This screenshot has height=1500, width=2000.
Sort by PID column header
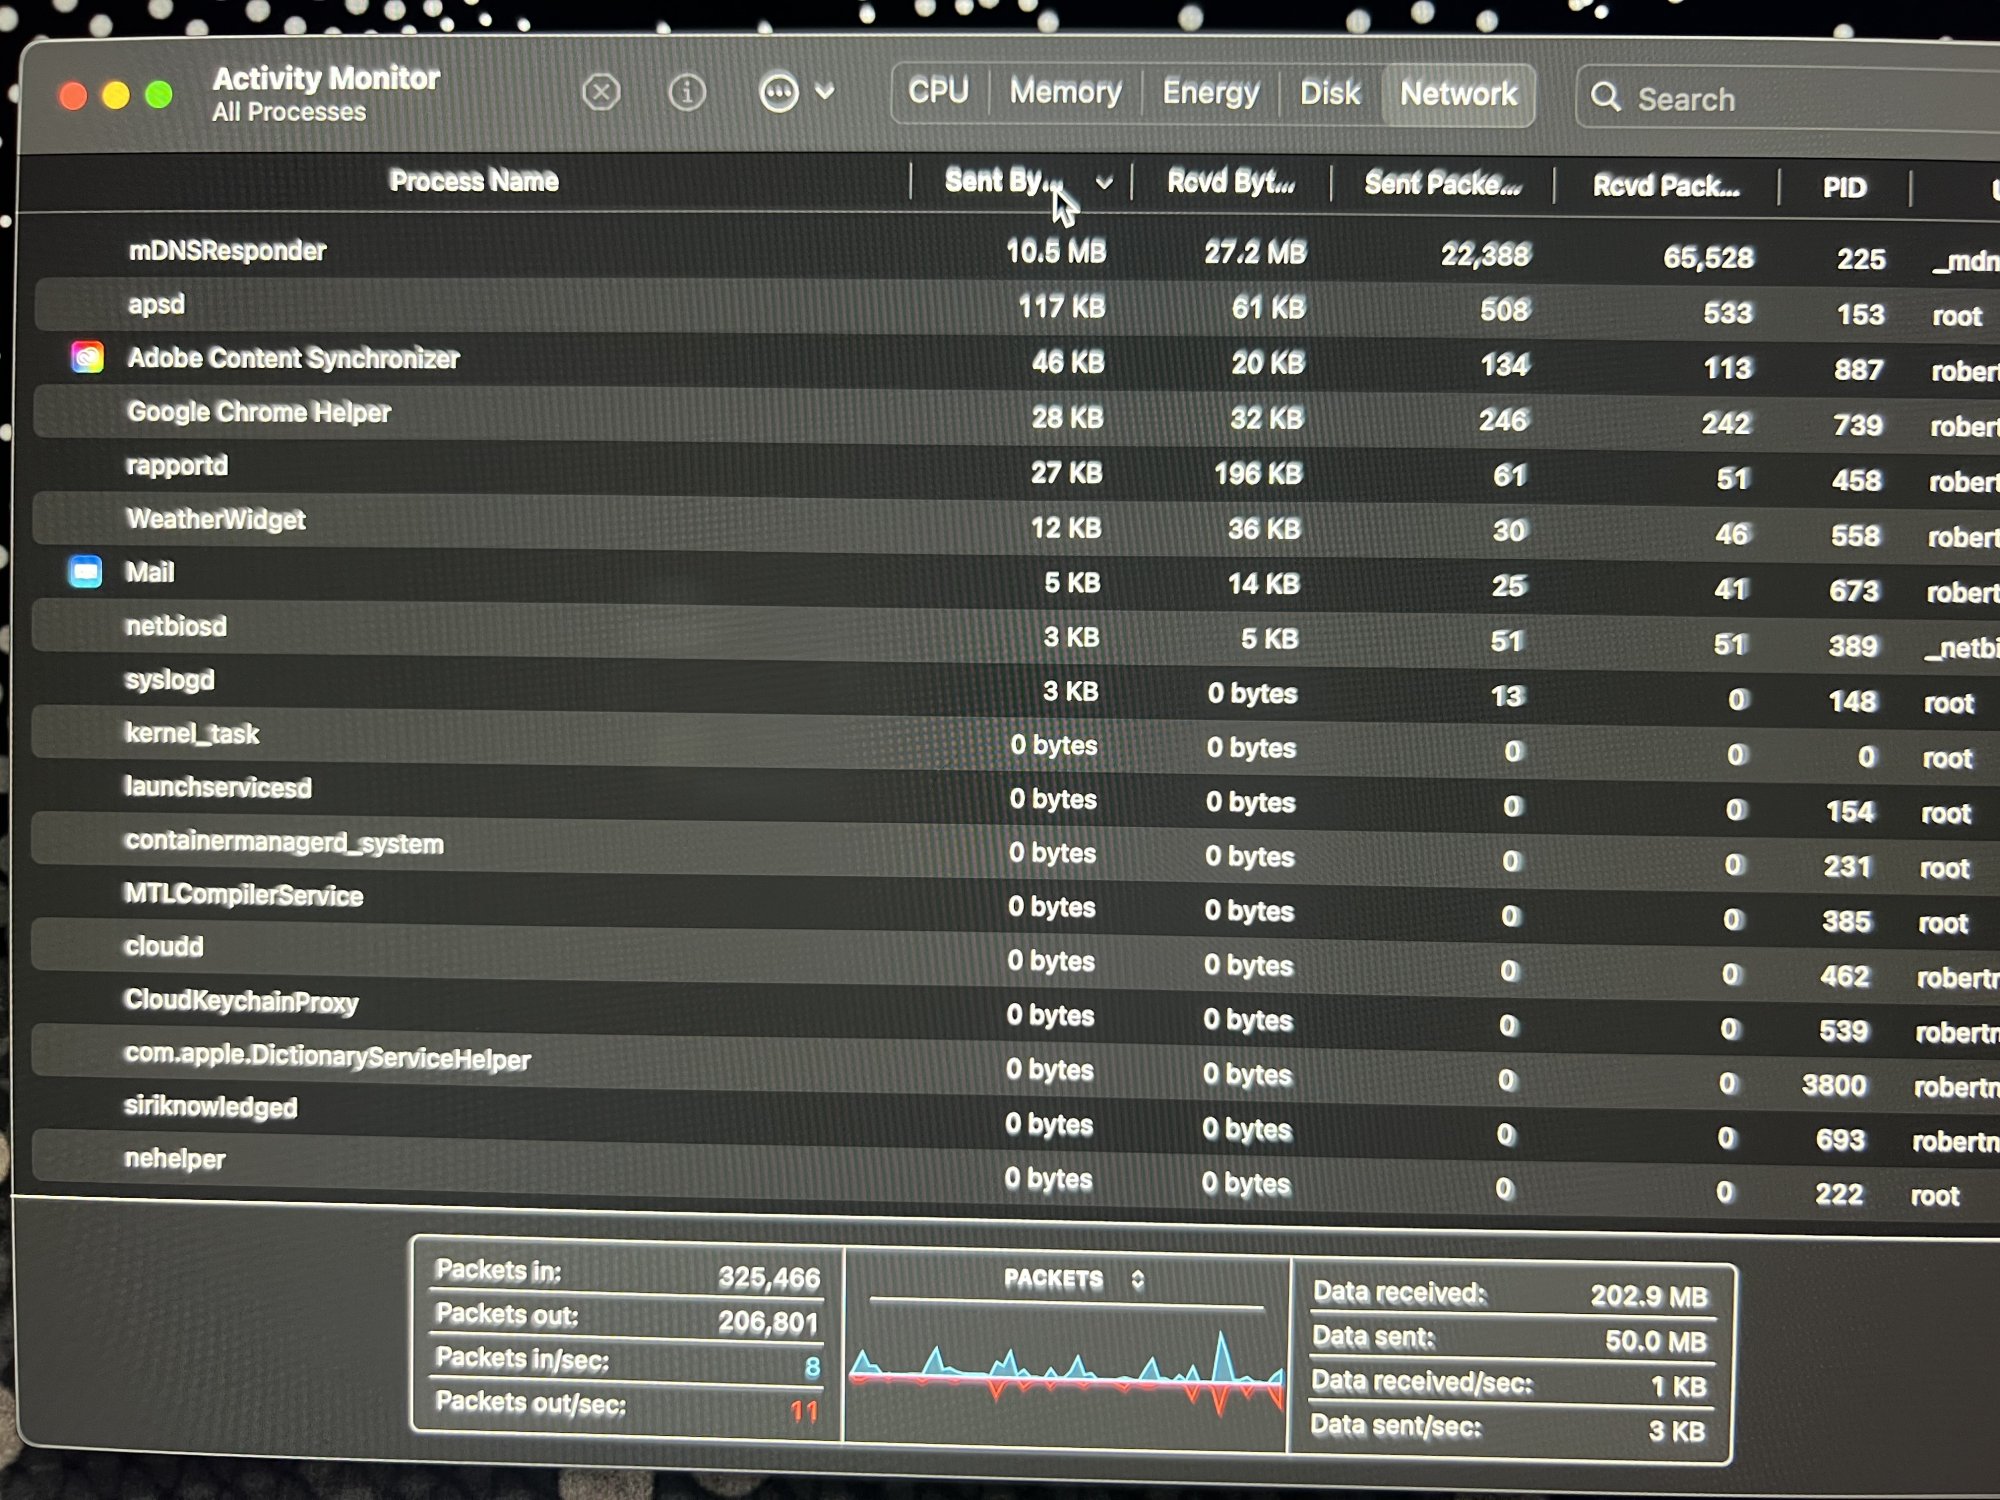pos(1844,188)
